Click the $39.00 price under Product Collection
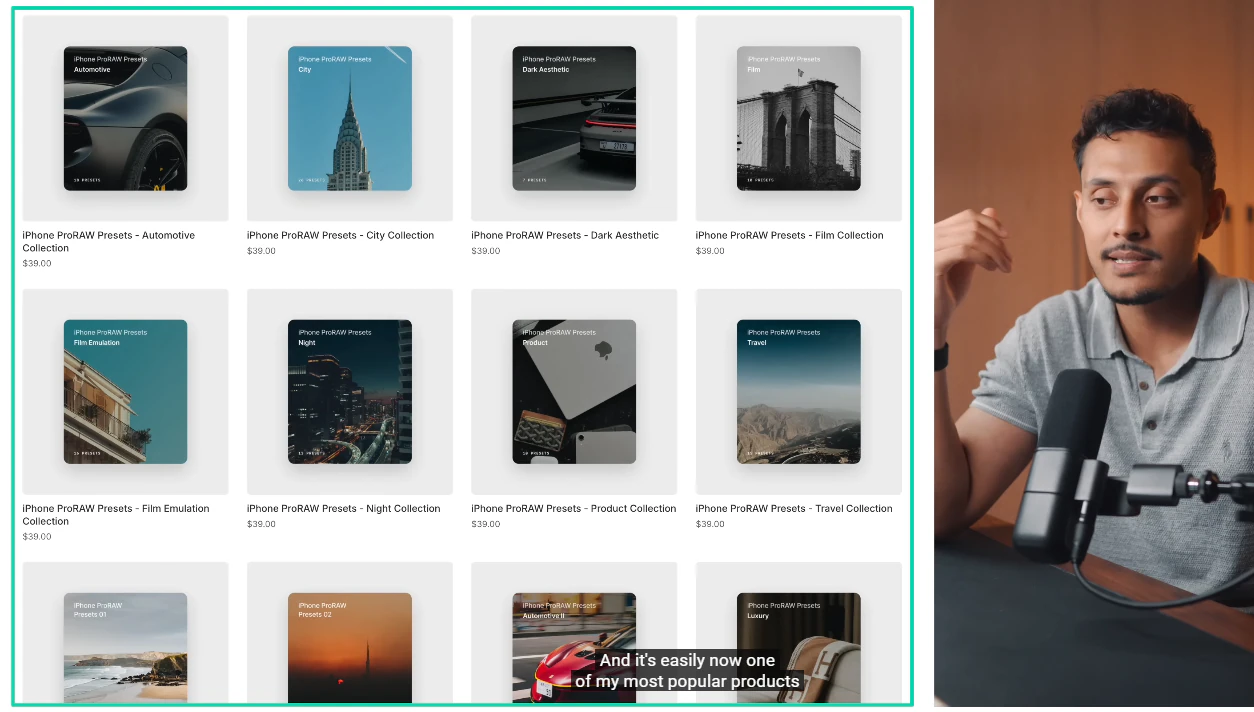The width and height of the screenshot is (1254, 712). pyautogui.click(x=486, y=524)
